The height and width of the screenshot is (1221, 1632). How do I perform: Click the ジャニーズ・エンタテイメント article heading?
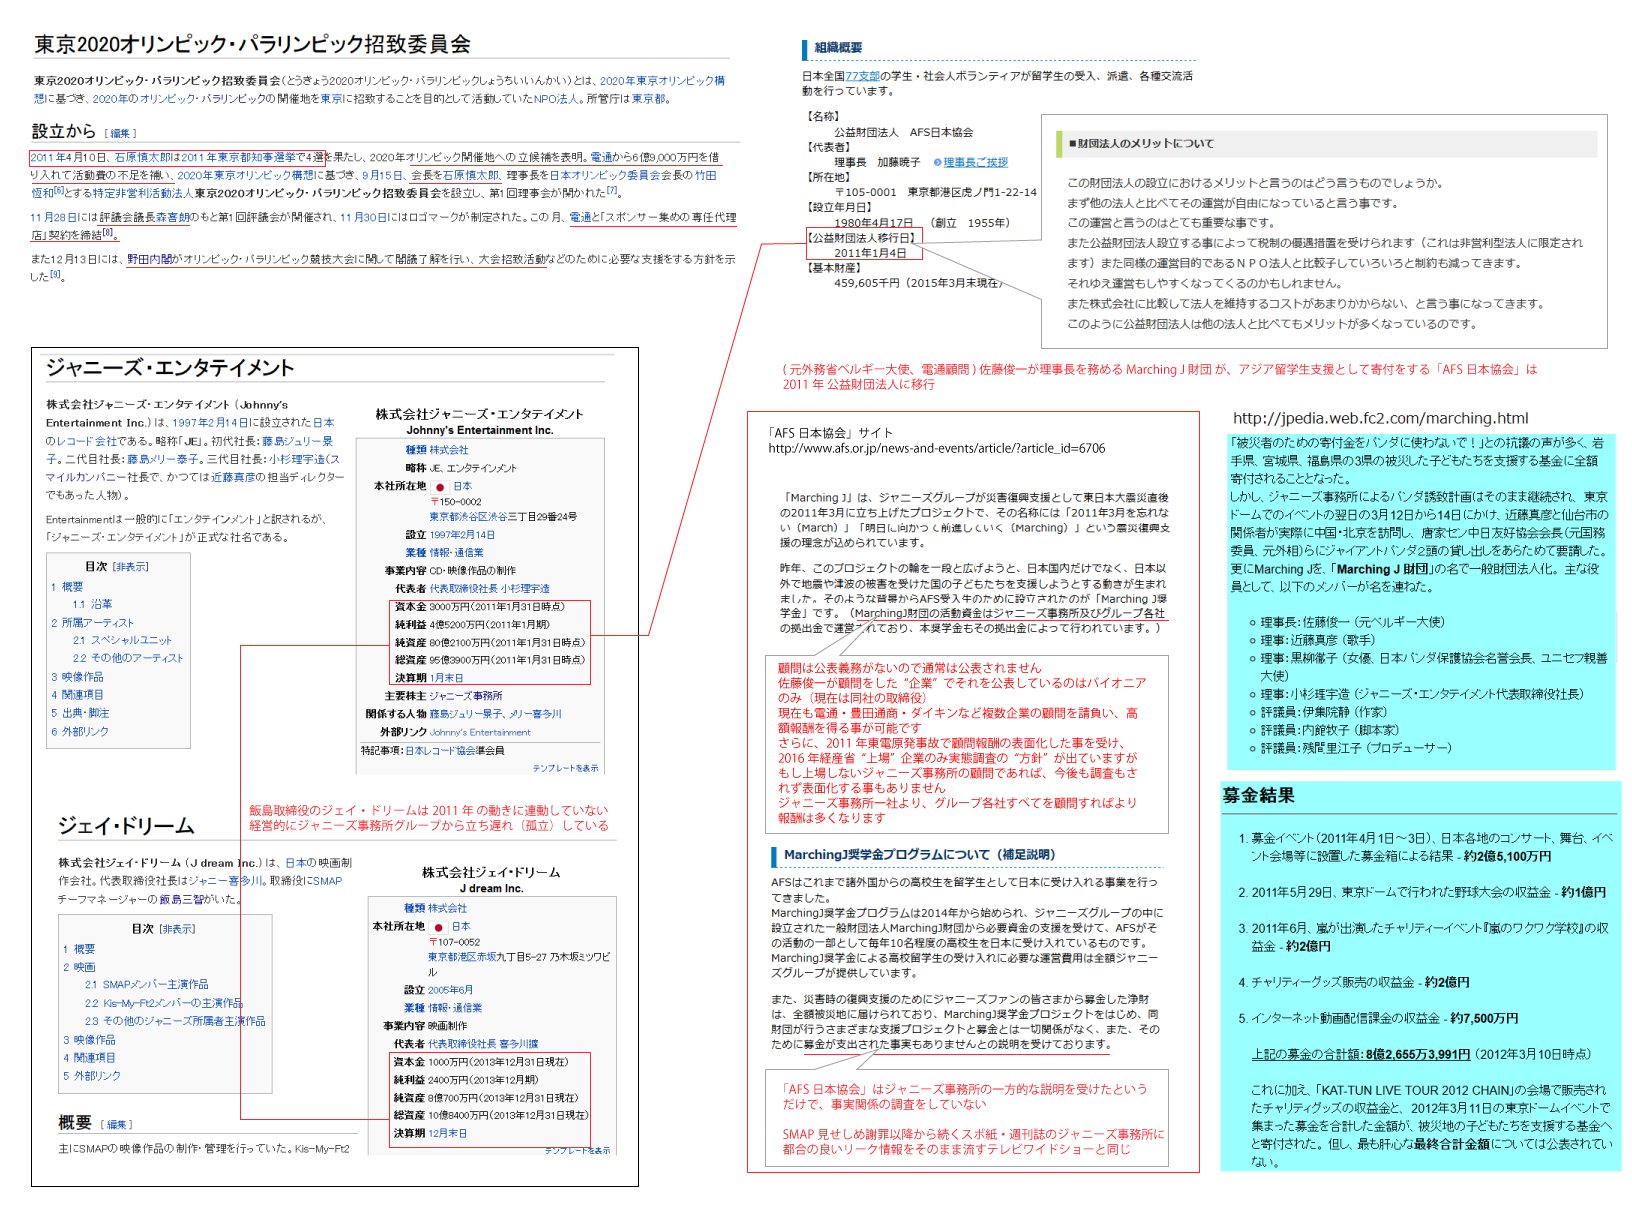170,368
